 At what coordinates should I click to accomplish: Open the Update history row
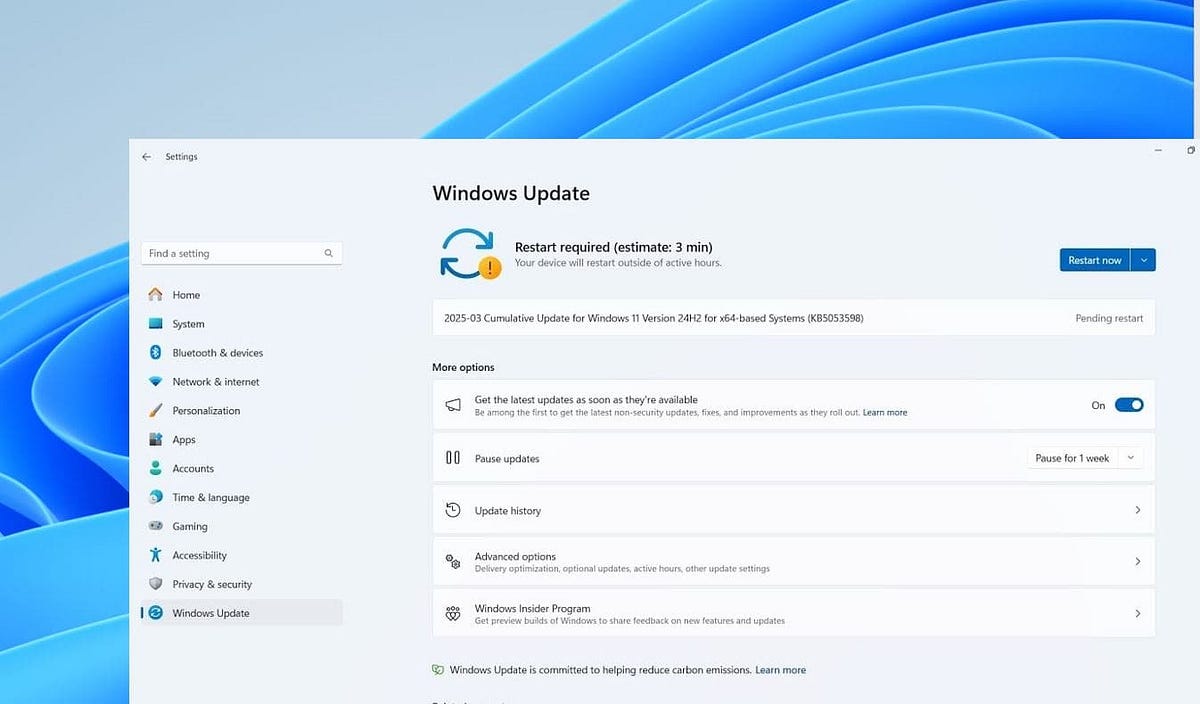pyautogui.click(x=794, y=510)
